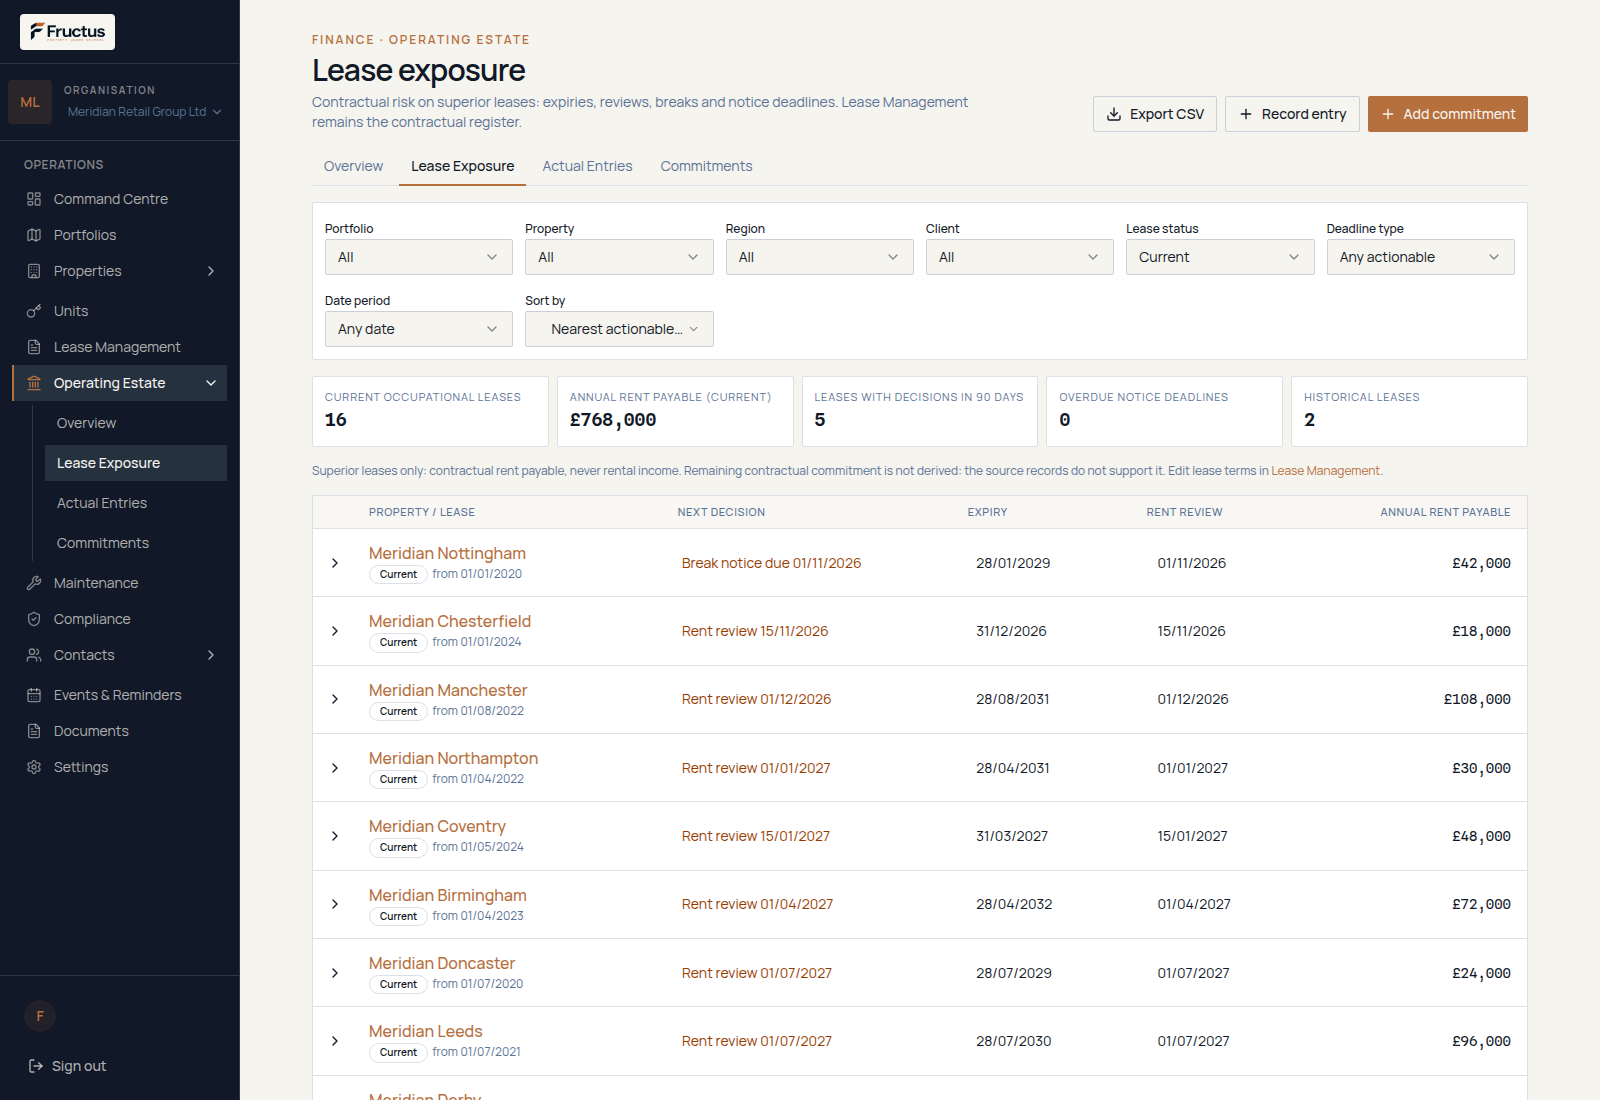Go to Portfolios section
The image size is (1600, 1100).
(x=119, y=235)
